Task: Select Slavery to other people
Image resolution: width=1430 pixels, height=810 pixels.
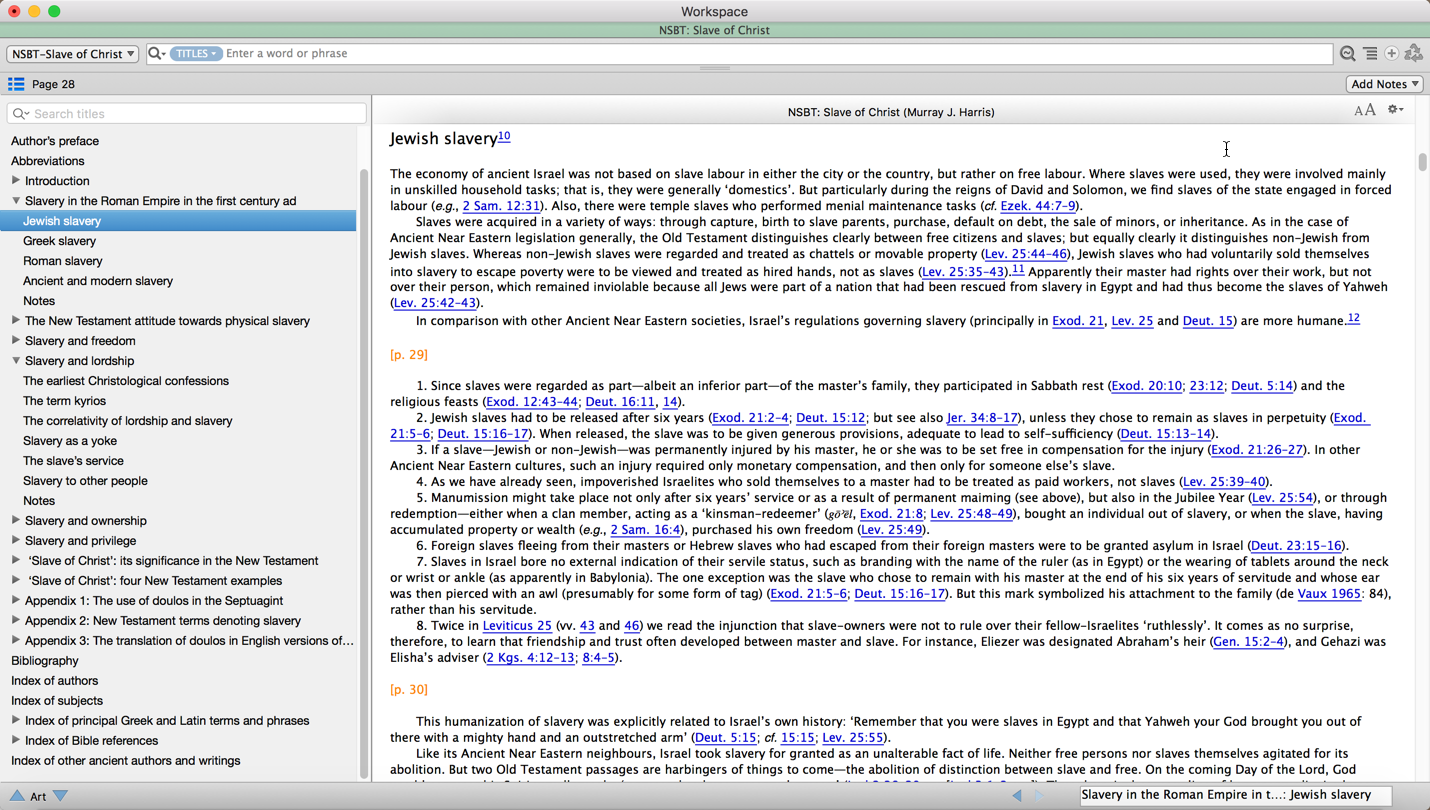Action: click(x=85, y=481)
